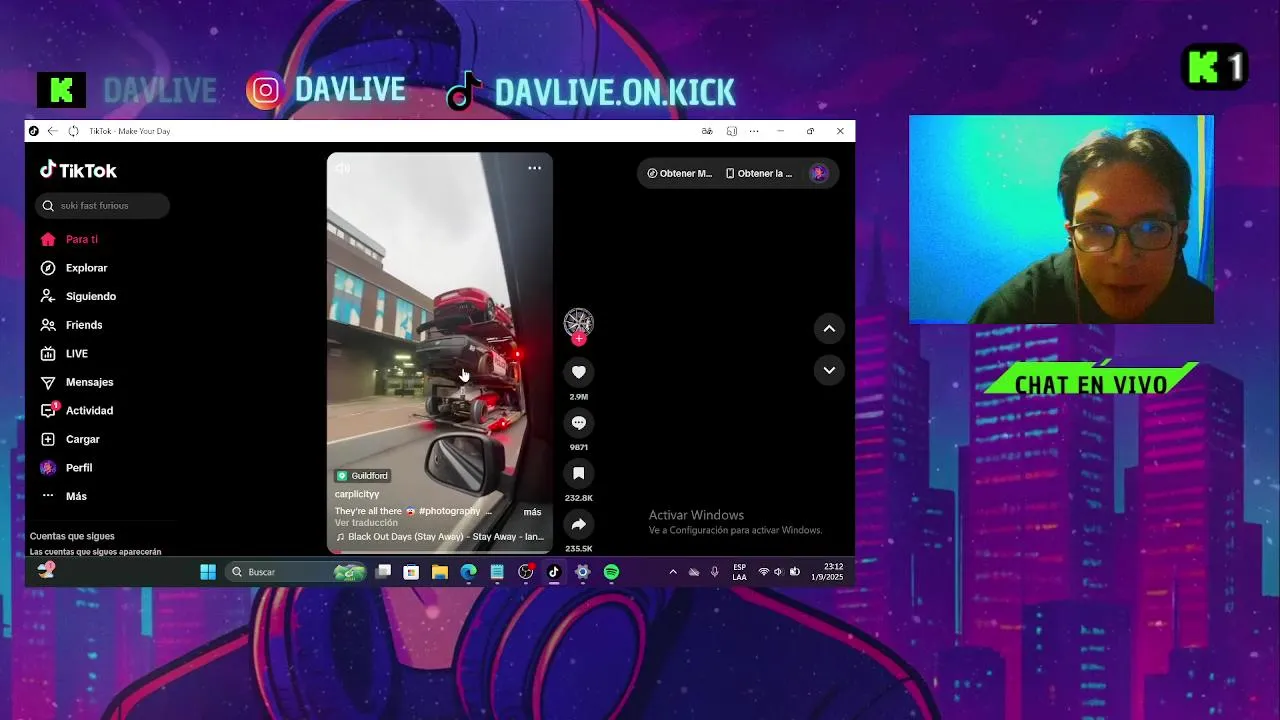Show hidden system tray icons
Image resolution: width=1280 pixels, height=720 pixels.
click(673, 572)
